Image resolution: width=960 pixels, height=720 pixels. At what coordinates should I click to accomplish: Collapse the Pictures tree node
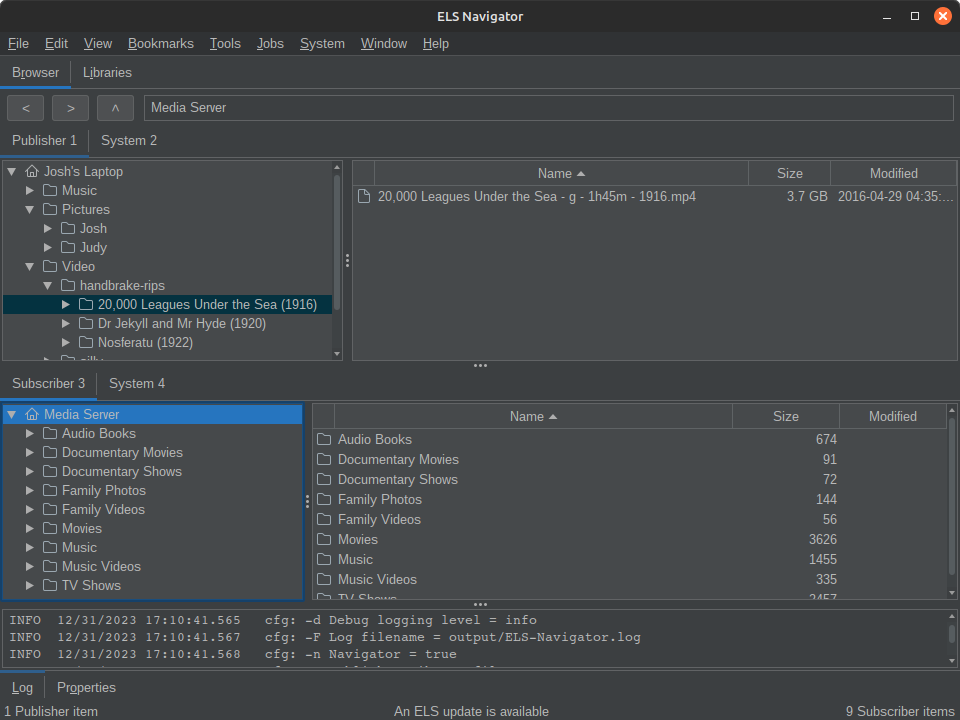point(30,210)
